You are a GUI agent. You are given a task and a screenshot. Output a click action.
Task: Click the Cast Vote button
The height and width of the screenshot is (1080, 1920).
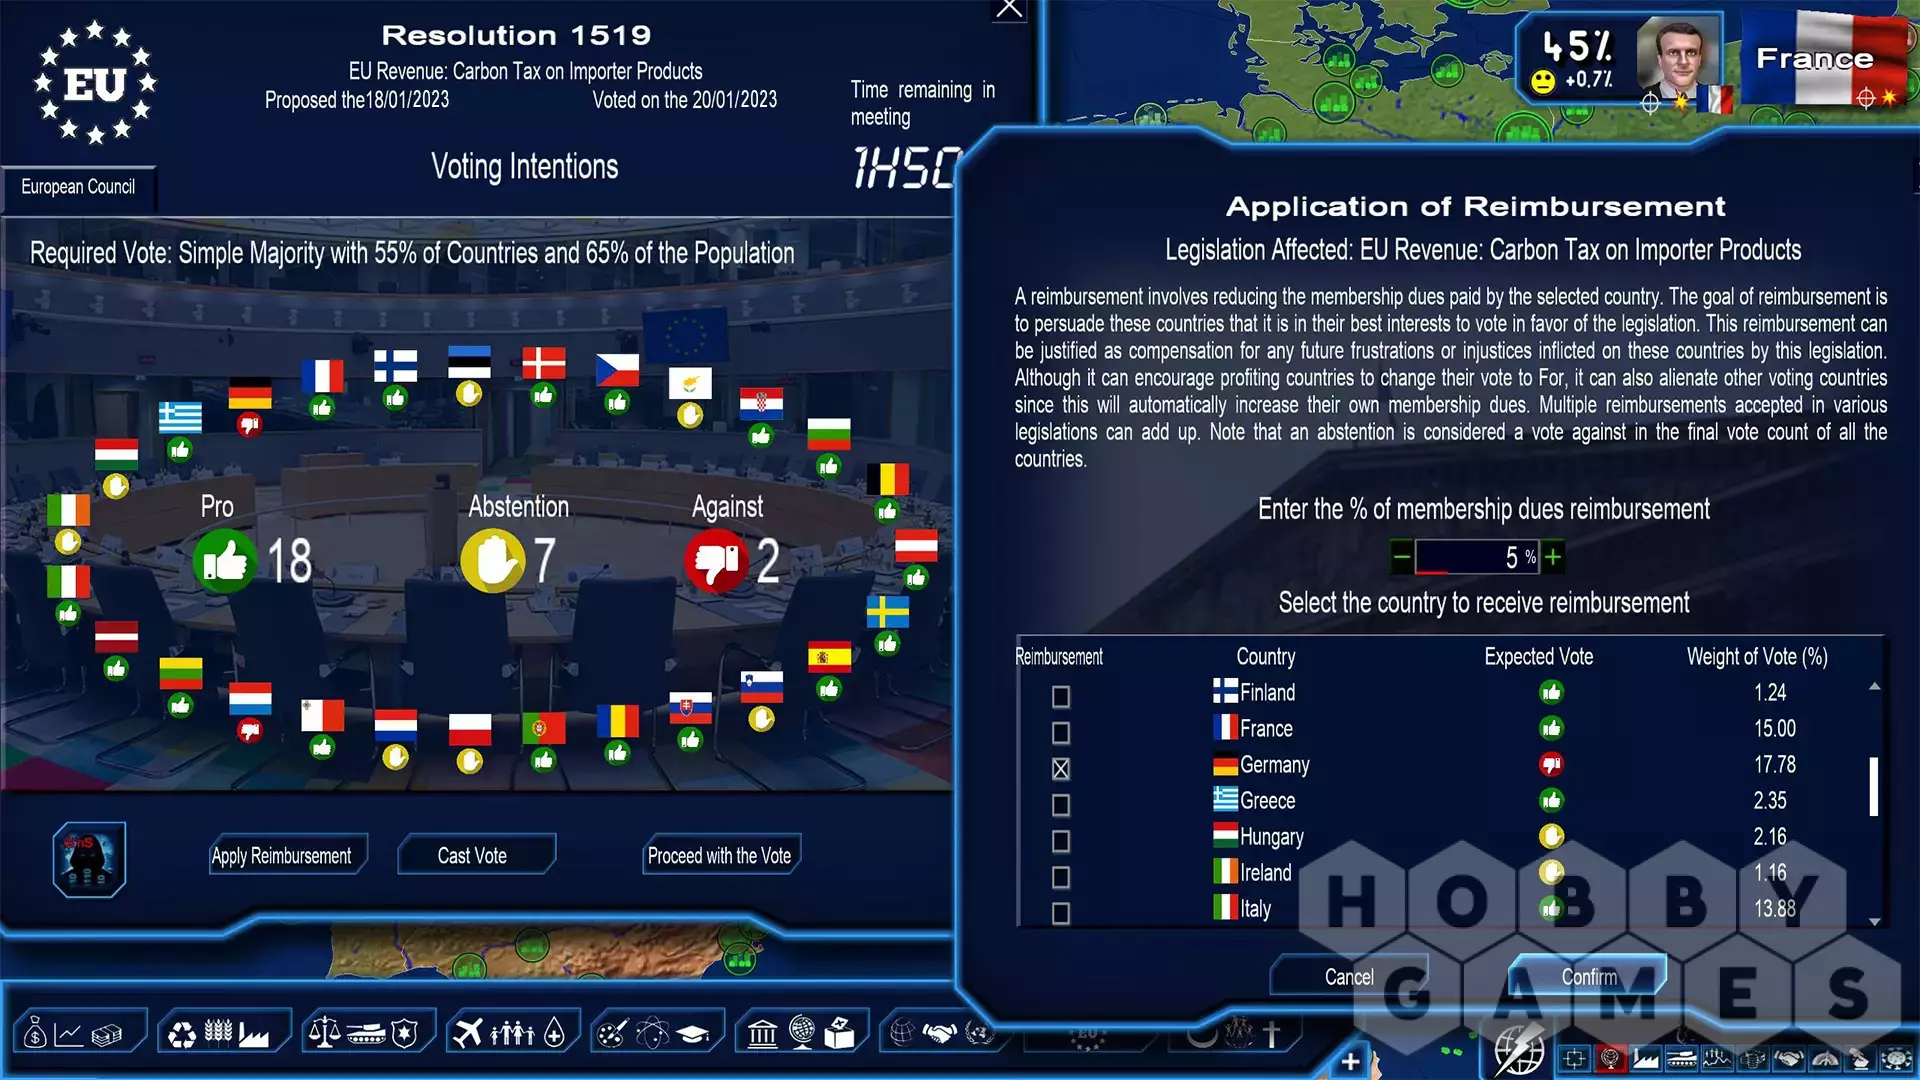click(x=473, y=856)
